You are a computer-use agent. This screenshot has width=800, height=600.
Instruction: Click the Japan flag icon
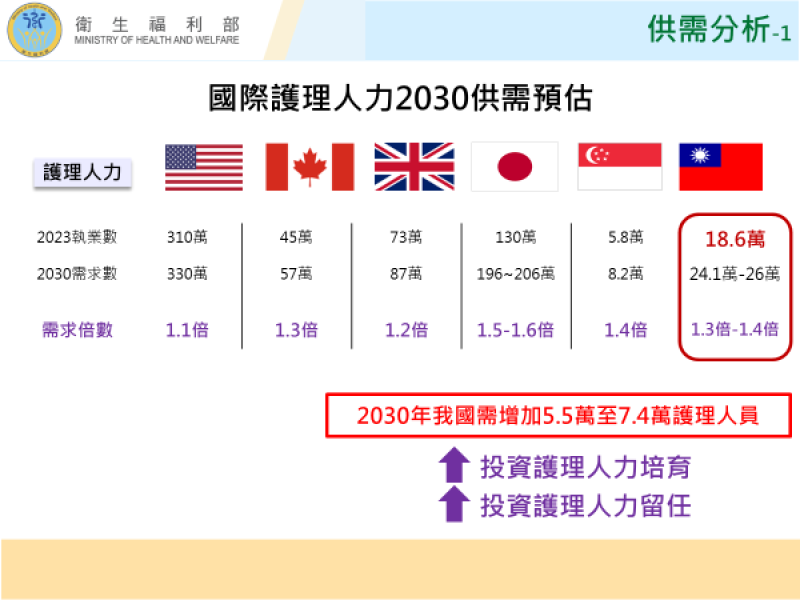[512, 166]
